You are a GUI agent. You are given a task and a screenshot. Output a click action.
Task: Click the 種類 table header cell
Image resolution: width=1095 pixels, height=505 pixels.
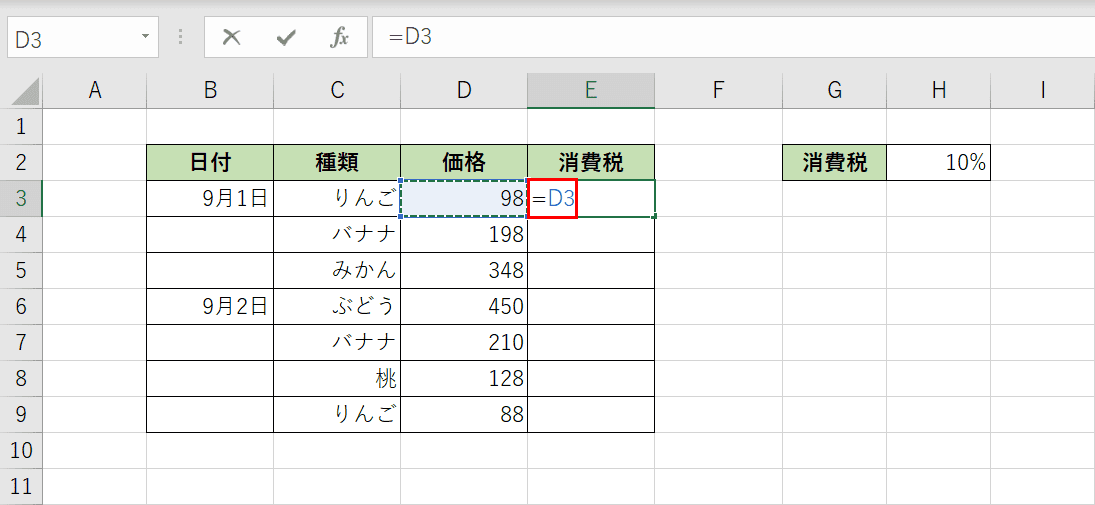tap(337, 163)
